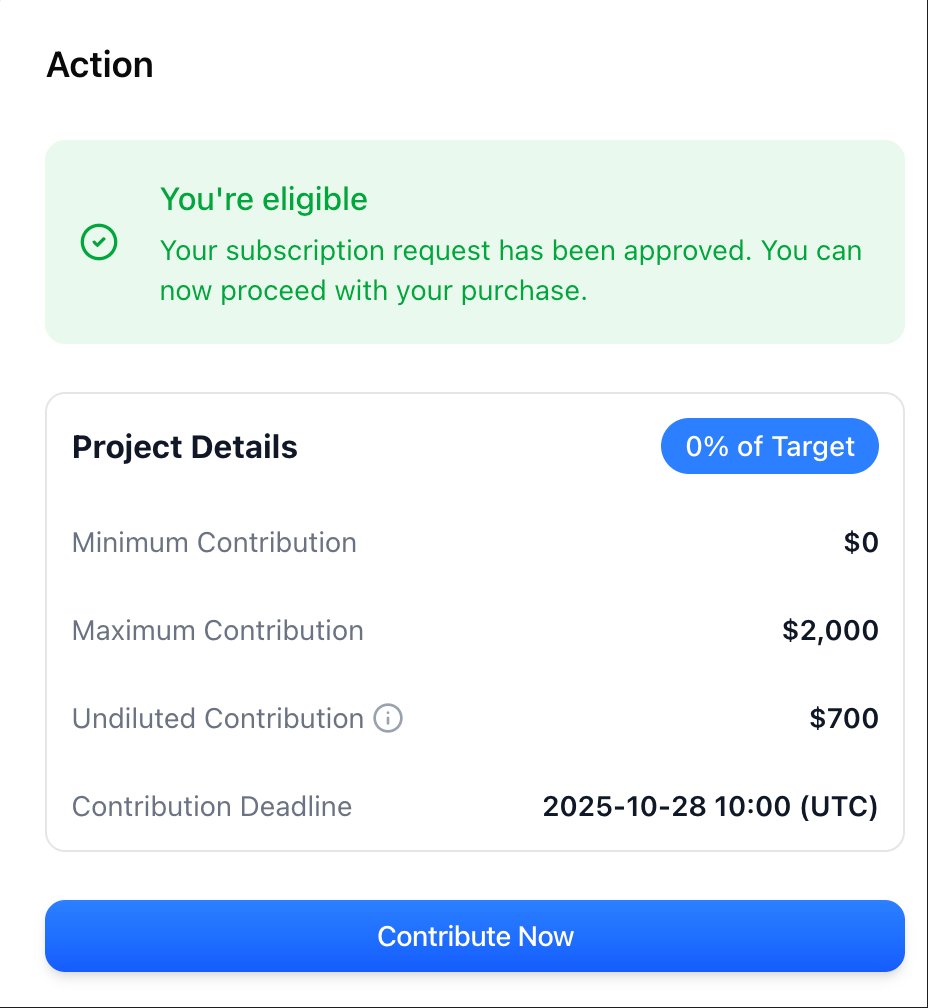Click the Contribute Now button

point(475,936)
